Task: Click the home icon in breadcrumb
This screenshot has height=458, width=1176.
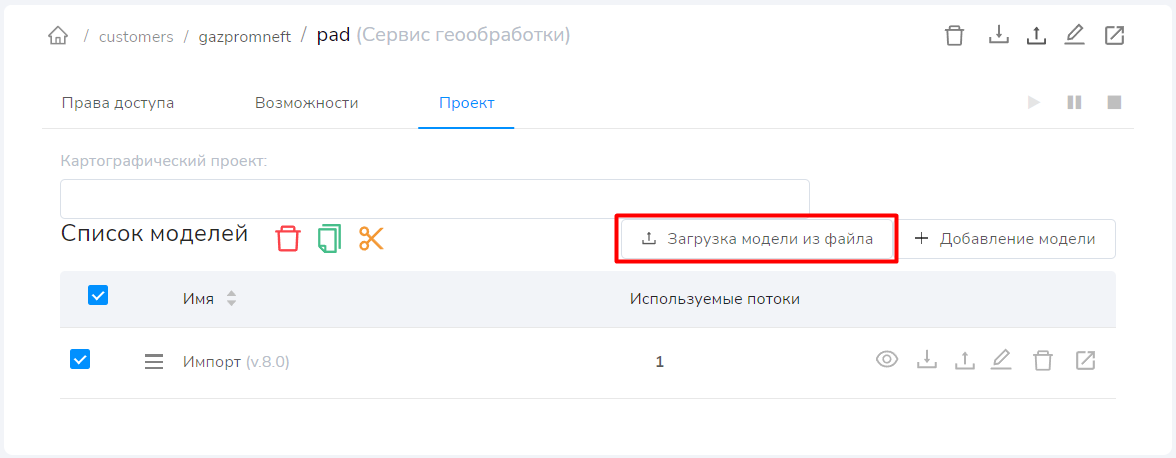Action: 58,36
